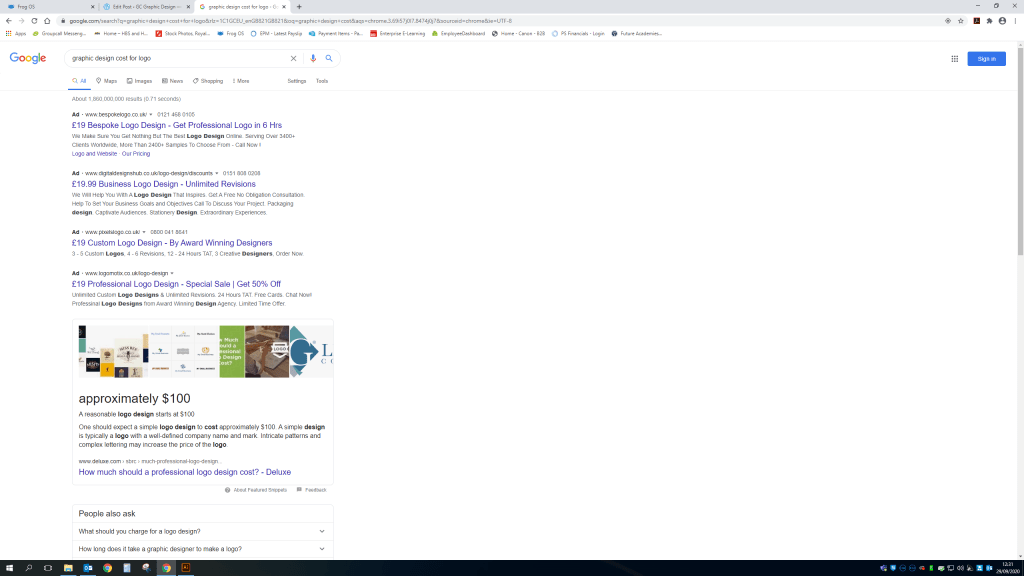
Task: Click the page's vertical scrollbar
Action: tap(1019, 150)
